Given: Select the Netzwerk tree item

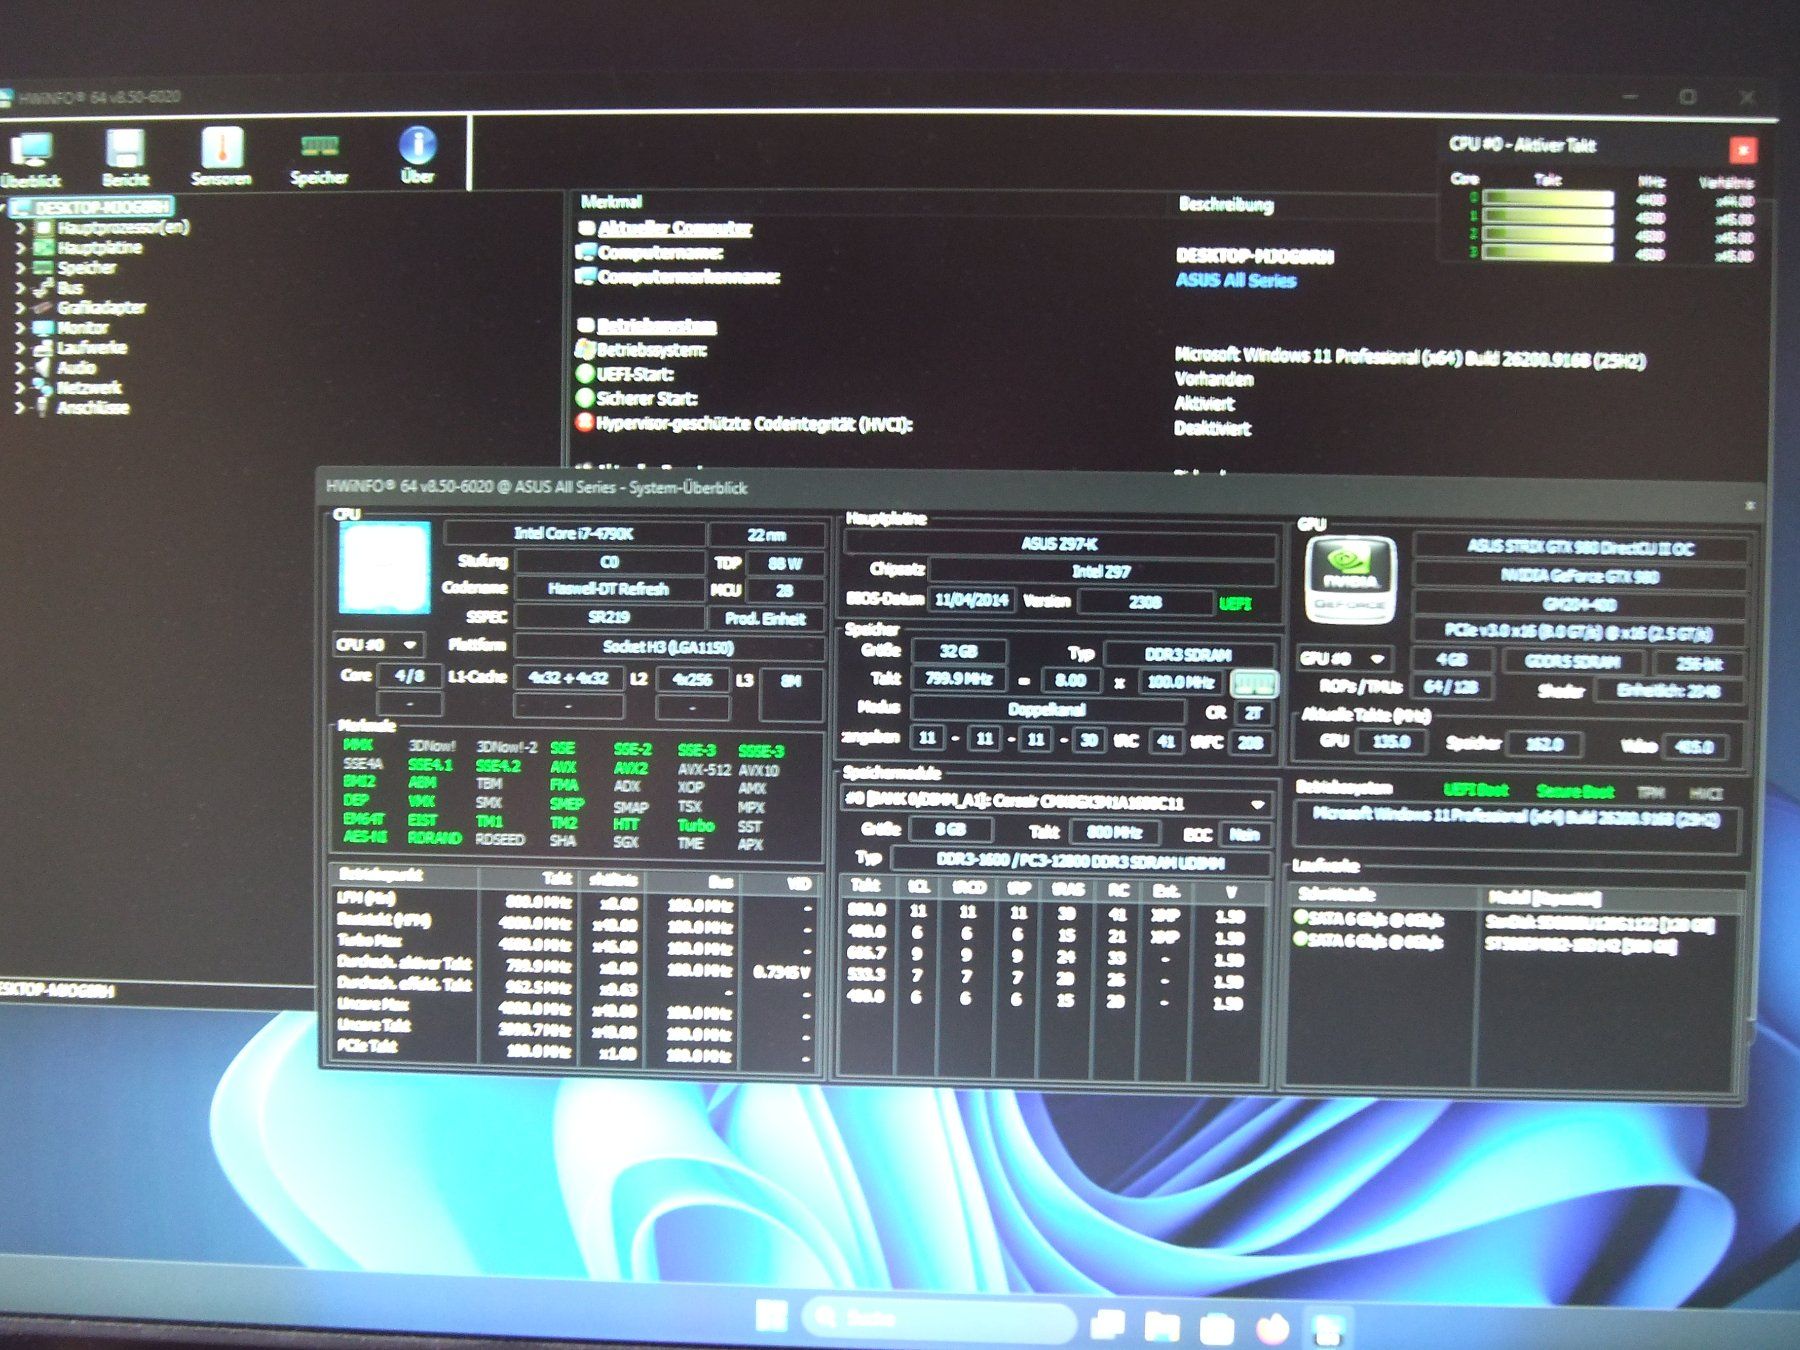Looking at the screenshot, I should [x=89, y=388].
